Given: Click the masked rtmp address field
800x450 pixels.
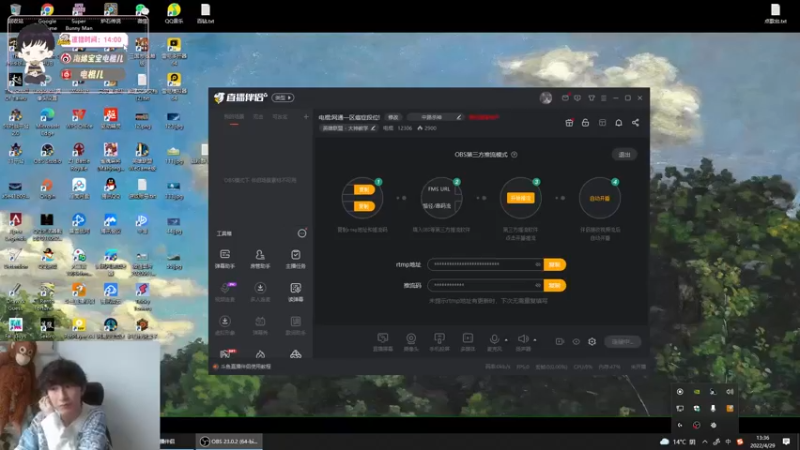Looking at the screenshot, I should (x=485, y=264).
